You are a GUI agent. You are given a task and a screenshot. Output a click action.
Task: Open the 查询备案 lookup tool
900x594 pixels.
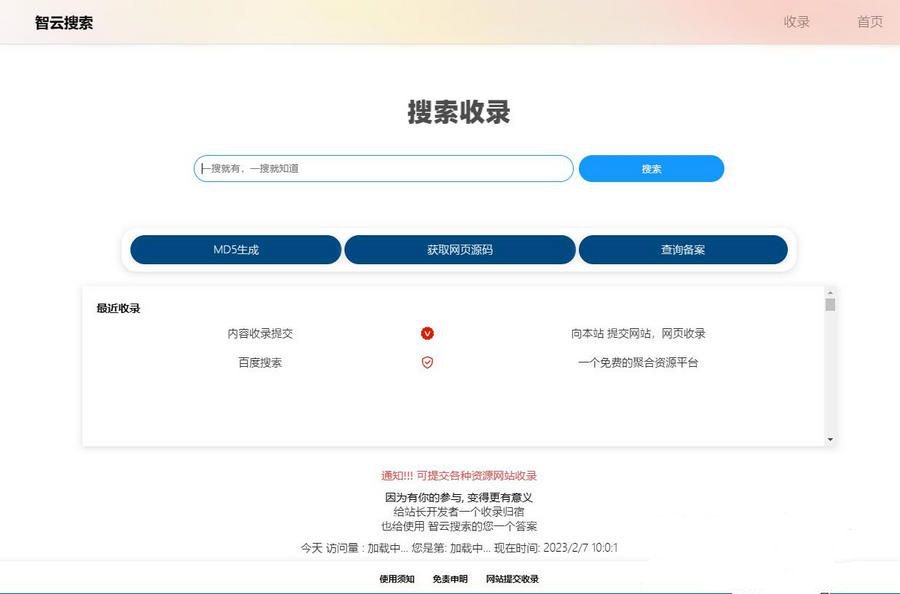pyautogui.click(x=684, y=250)
